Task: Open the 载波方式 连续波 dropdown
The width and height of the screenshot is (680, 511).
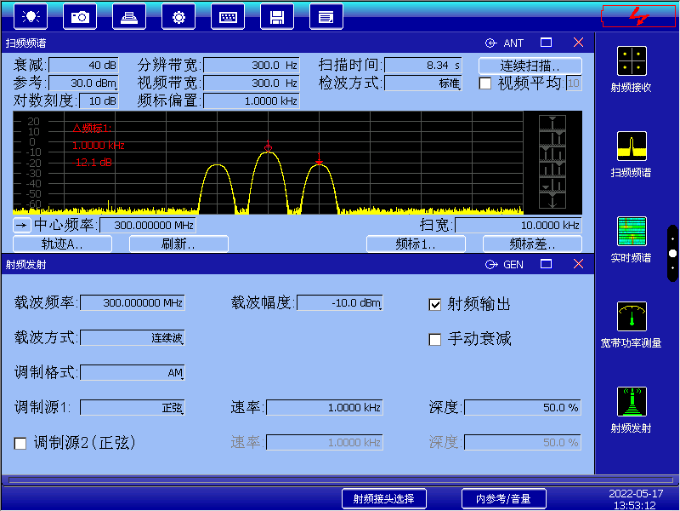Action: coord(133,338)
